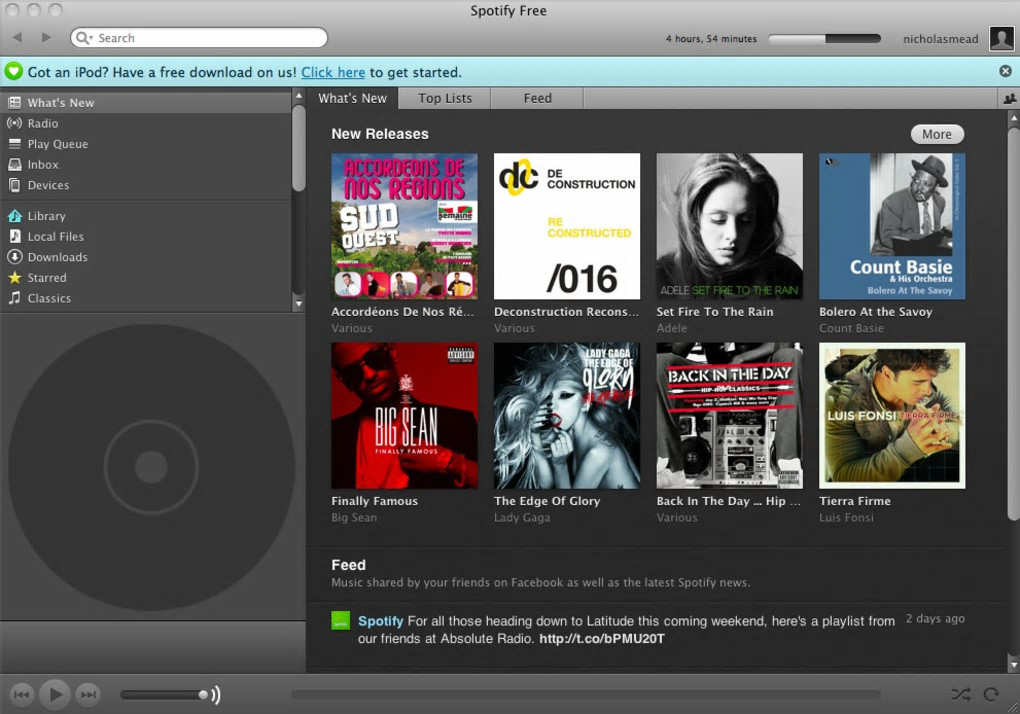Switch to the What's New tab

pos(352,98)
